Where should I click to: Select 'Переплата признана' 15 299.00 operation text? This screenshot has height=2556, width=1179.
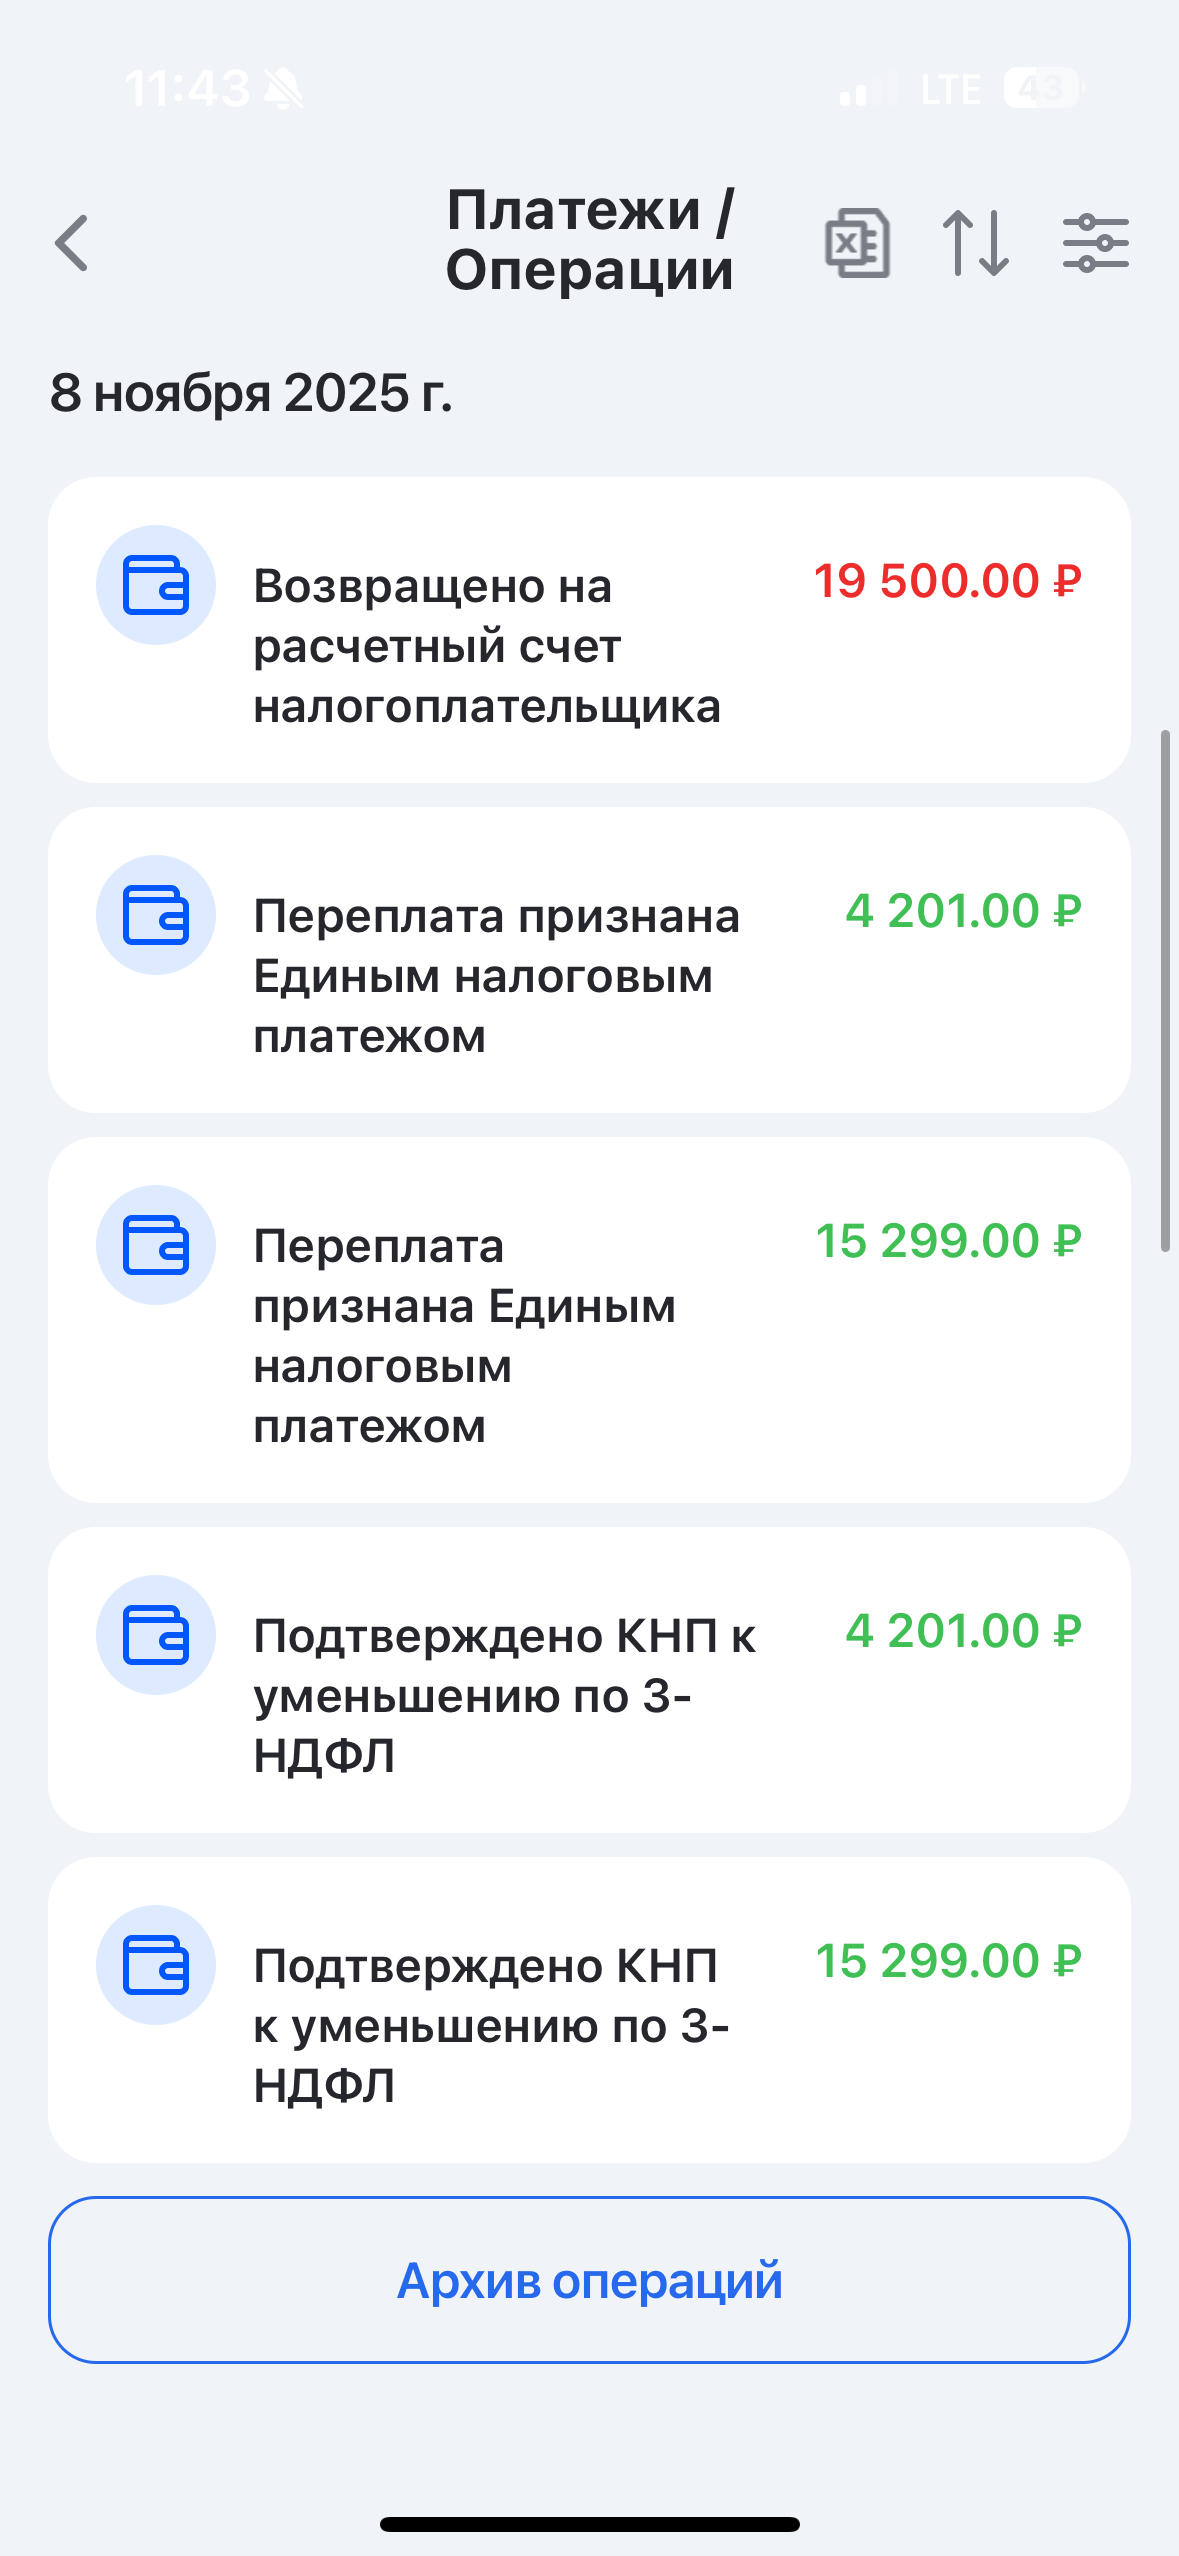(464, 1336)
